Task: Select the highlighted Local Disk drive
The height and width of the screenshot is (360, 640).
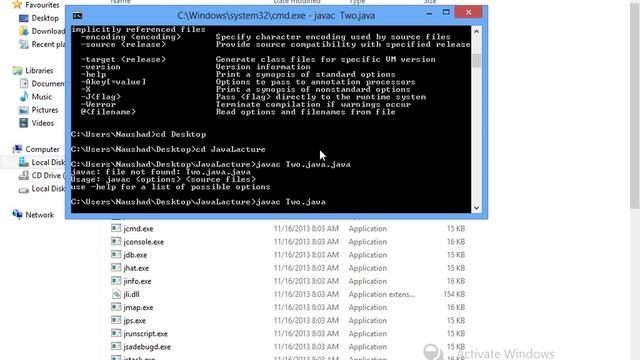Action: click(48, 162)
